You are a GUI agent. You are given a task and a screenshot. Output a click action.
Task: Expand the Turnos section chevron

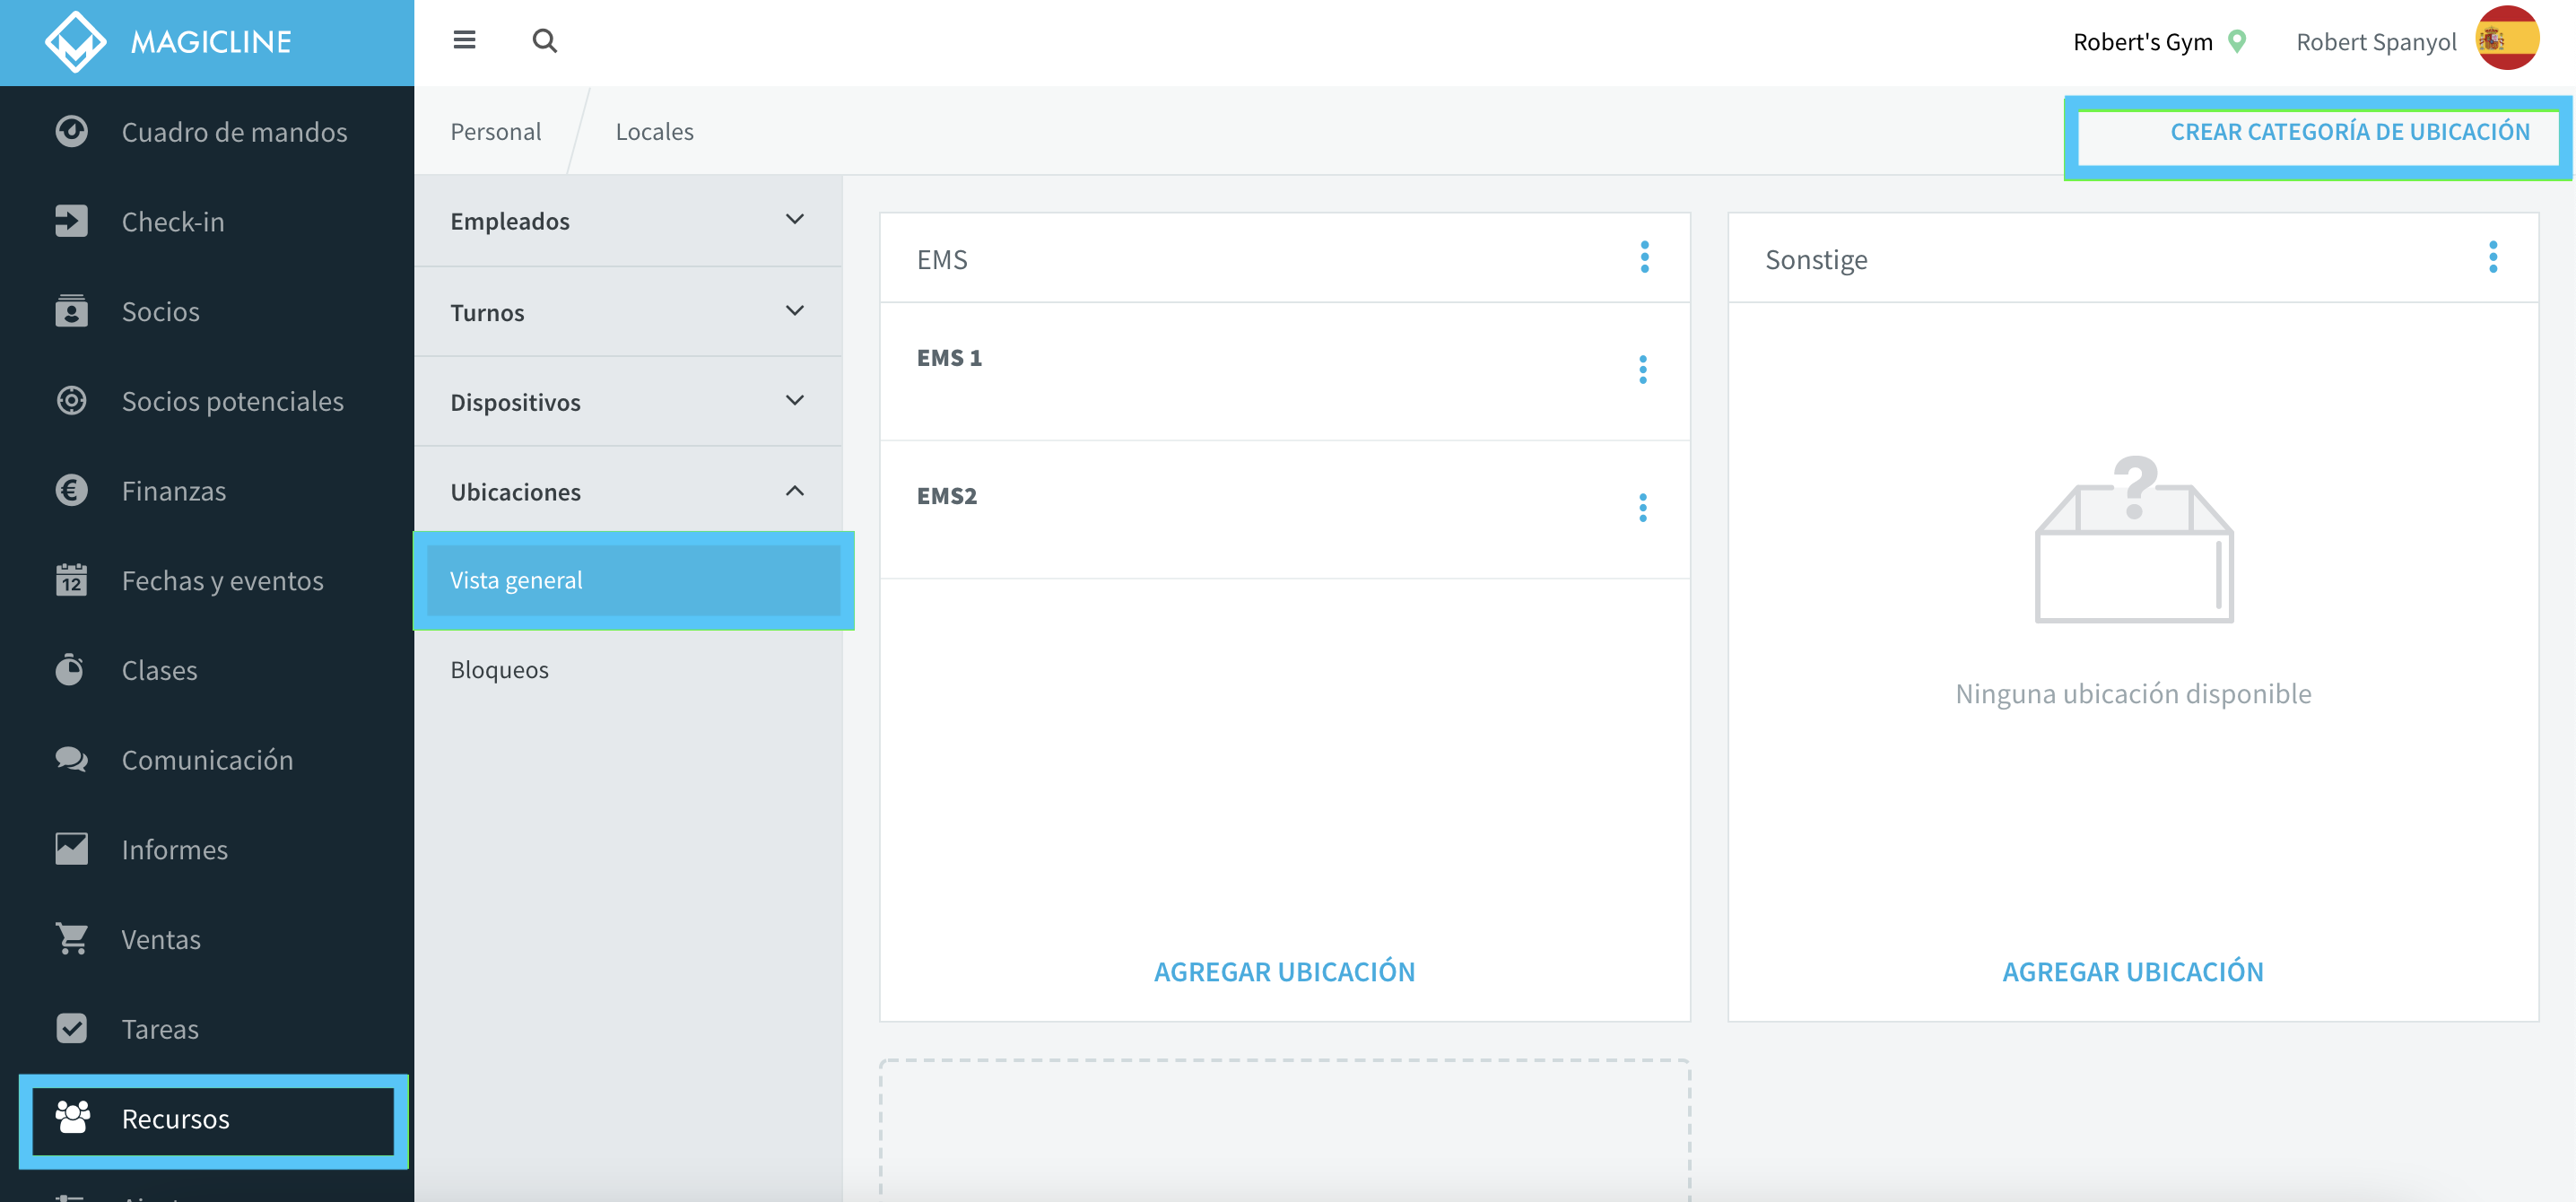click(795, 311)
